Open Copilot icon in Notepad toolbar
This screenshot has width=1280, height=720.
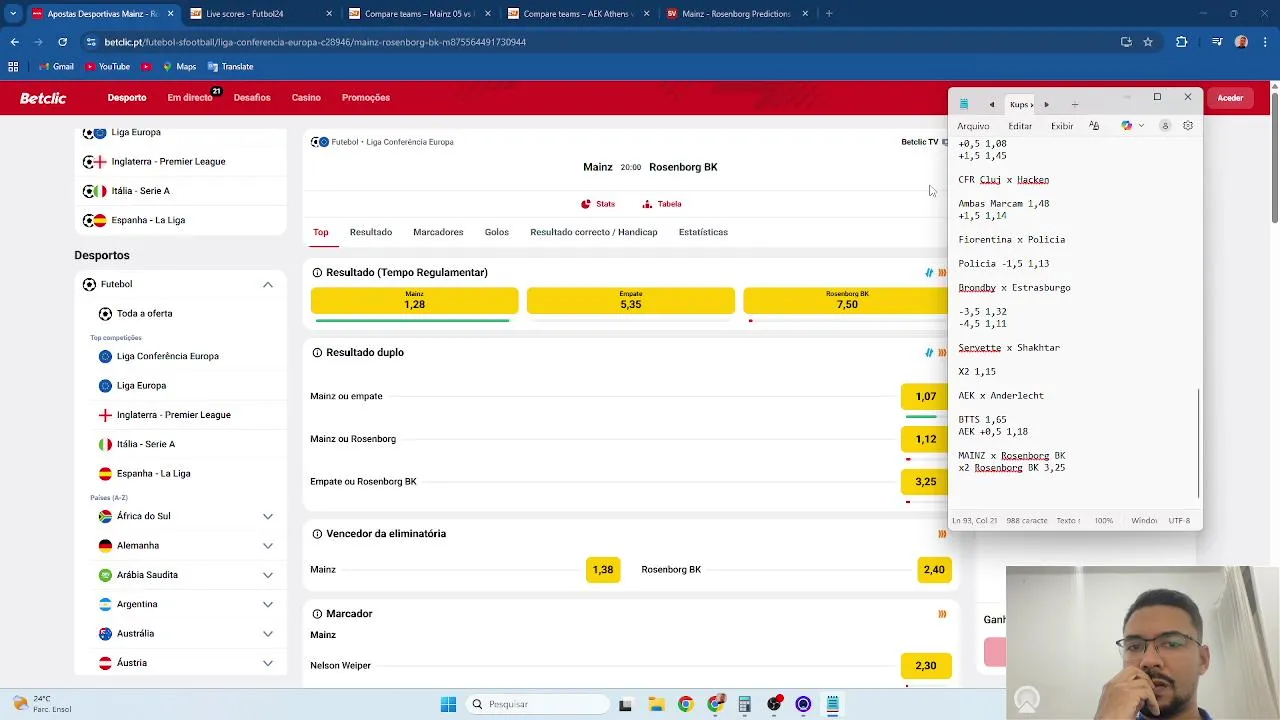pyautogui.click(x=1127, y=126)
